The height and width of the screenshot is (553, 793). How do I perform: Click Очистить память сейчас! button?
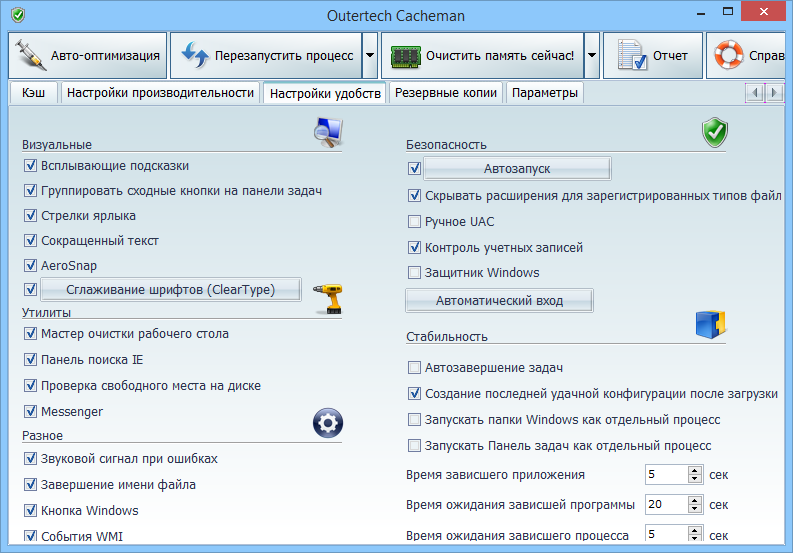point(482,56)
